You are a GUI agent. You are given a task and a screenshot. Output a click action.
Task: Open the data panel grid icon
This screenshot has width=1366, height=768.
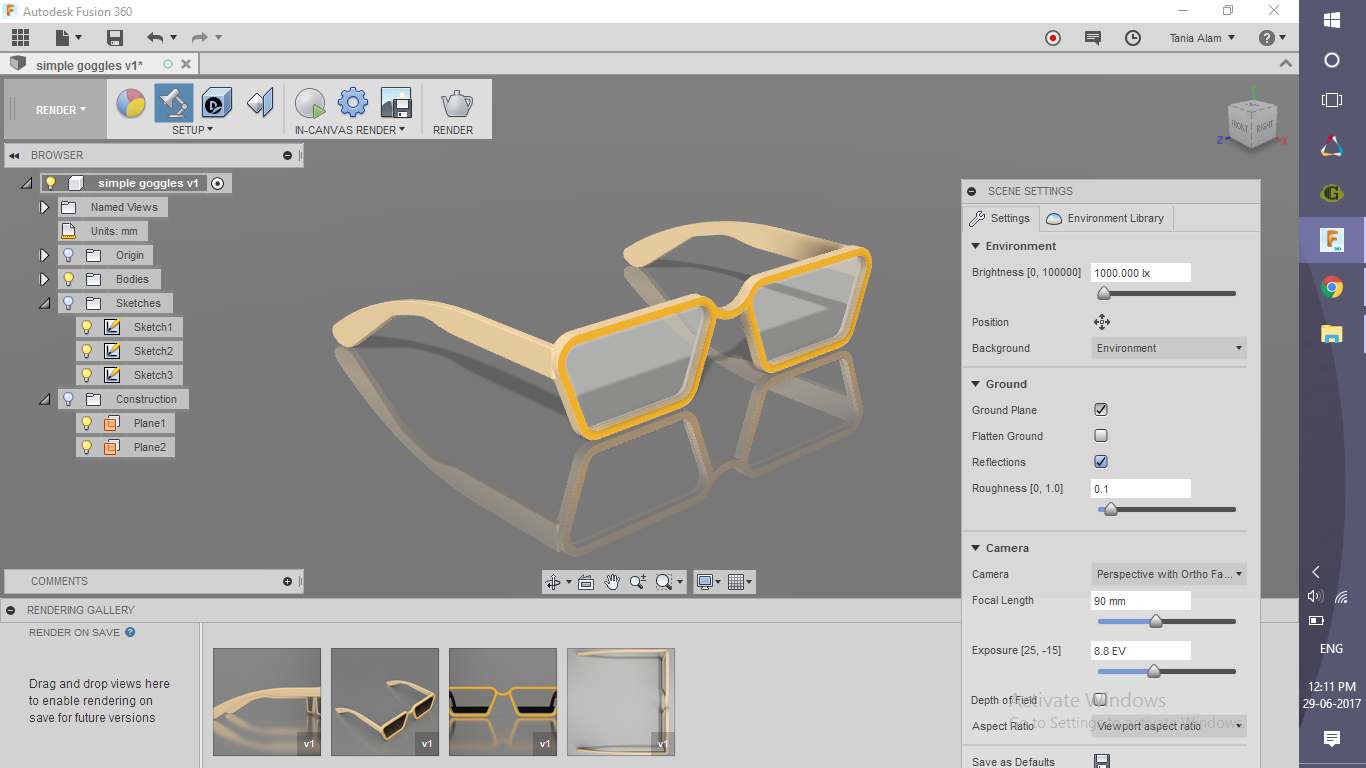click(20, 38)
